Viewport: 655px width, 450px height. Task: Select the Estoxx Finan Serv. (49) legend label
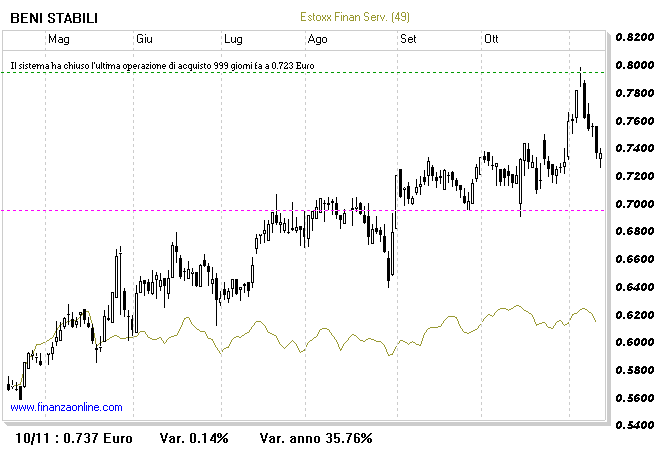pyautogui.click(x=355, y=17)
